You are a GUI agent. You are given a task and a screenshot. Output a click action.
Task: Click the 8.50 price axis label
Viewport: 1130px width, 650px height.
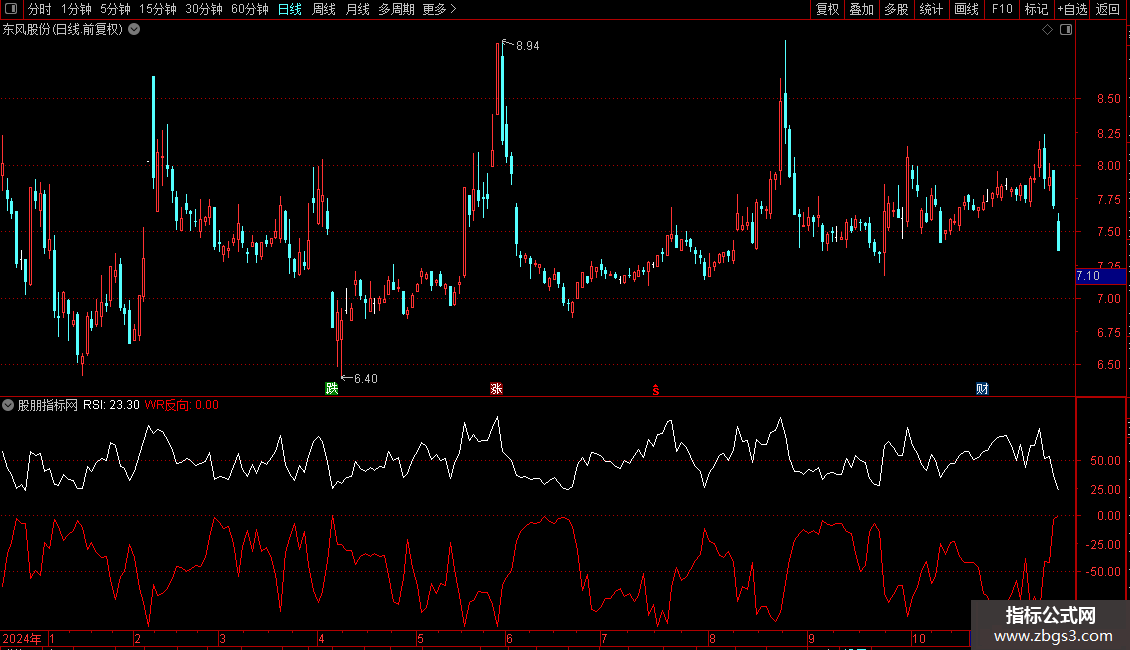[1108, 99]
